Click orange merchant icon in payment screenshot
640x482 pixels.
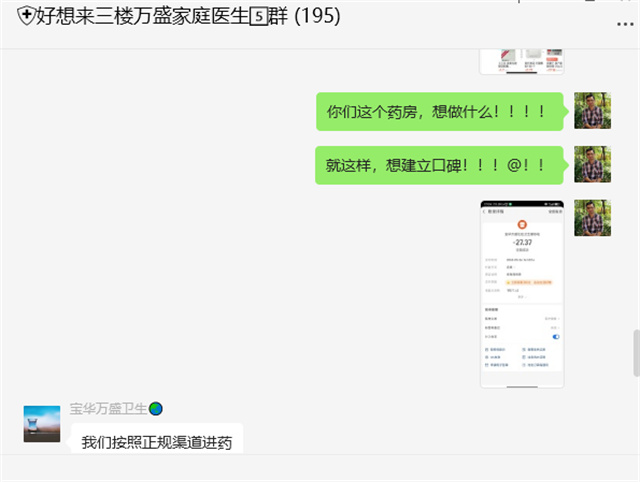pos(521,224)
